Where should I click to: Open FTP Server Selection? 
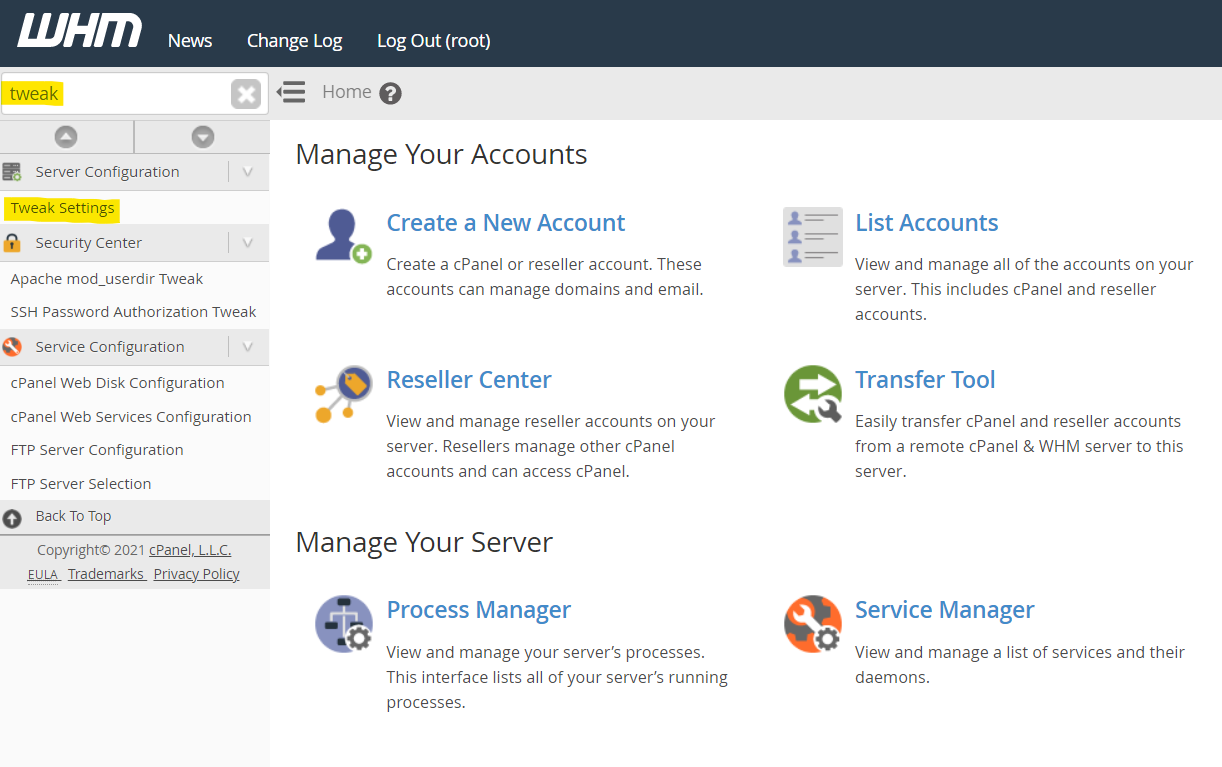pyautogui.click(x=81, y=484)
